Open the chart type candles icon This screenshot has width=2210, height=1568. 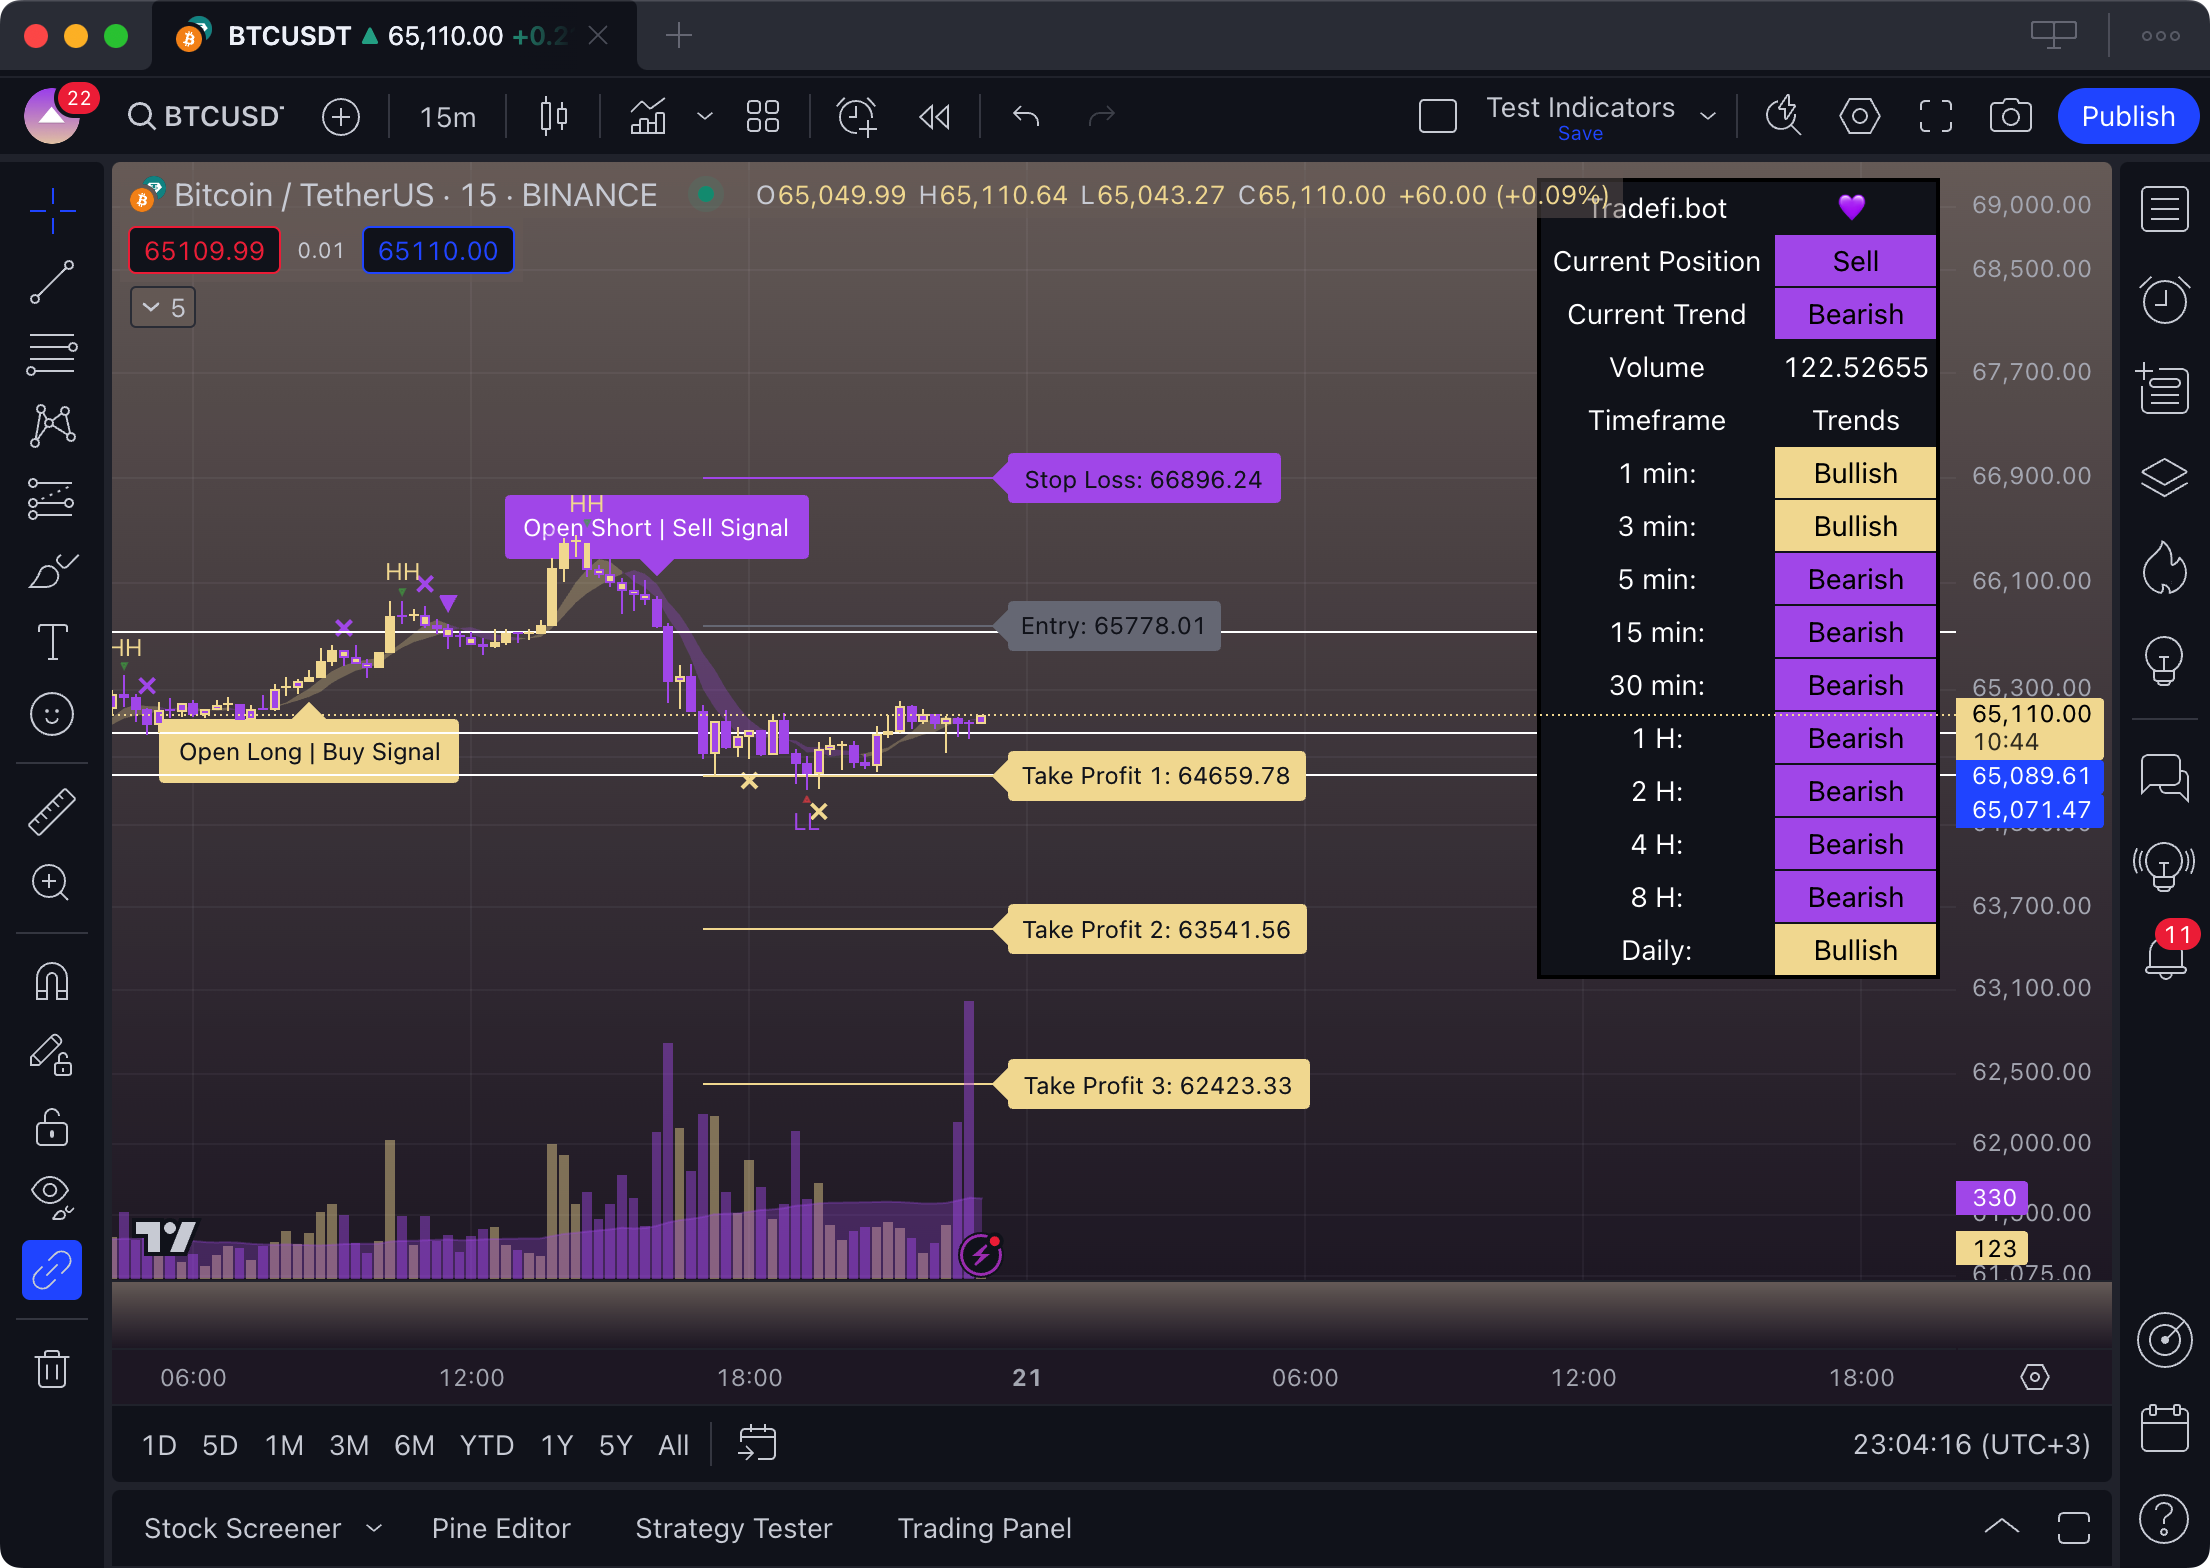(553, 116)
